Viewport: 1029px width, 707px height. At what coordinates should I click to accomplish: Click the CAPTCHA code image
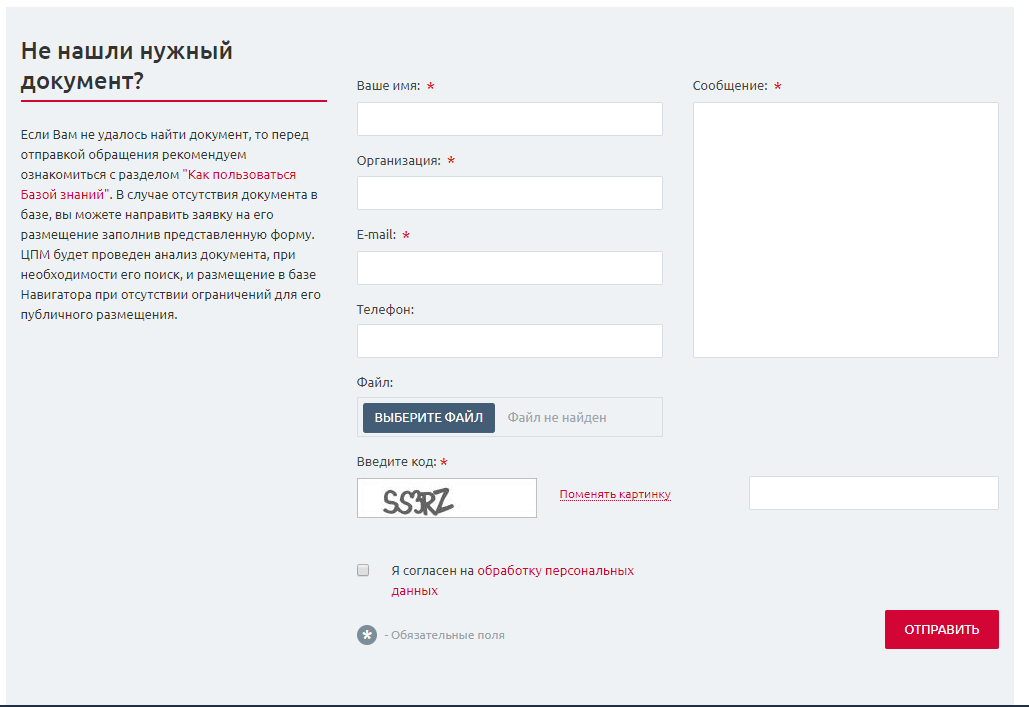(446, 498)
